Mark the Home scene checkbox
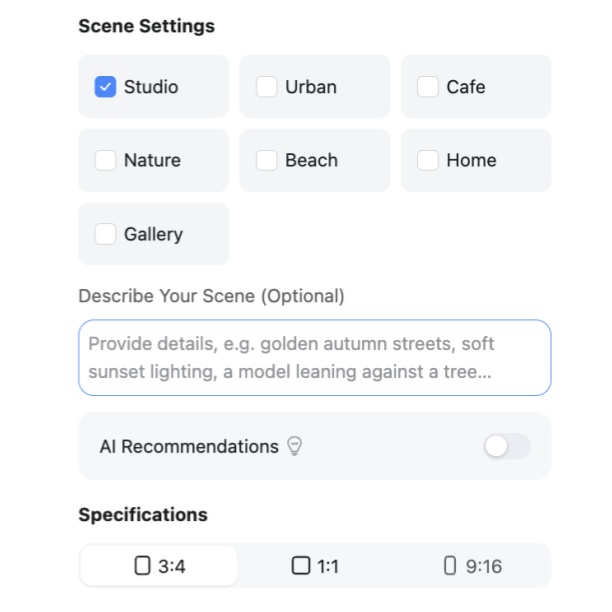Screen dimensions: 612x612 pos(428,160)
